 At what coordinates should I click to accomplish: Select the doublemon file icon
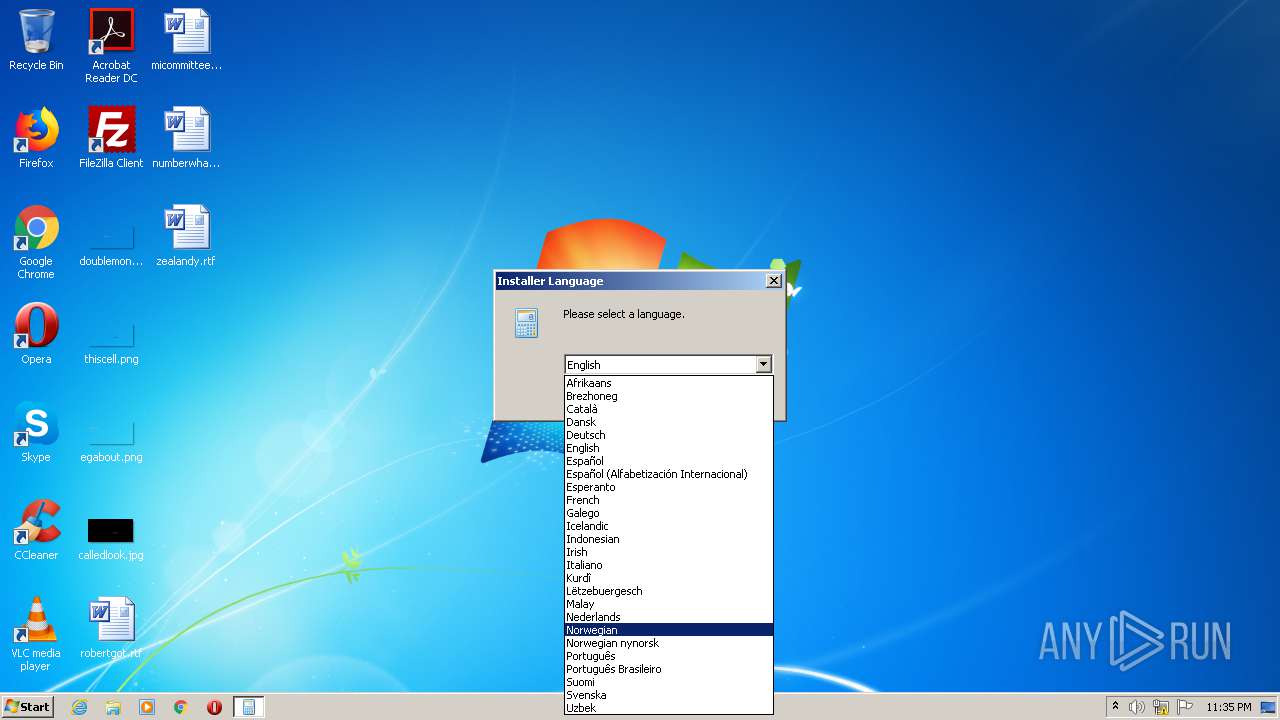(x=111, y=242)
